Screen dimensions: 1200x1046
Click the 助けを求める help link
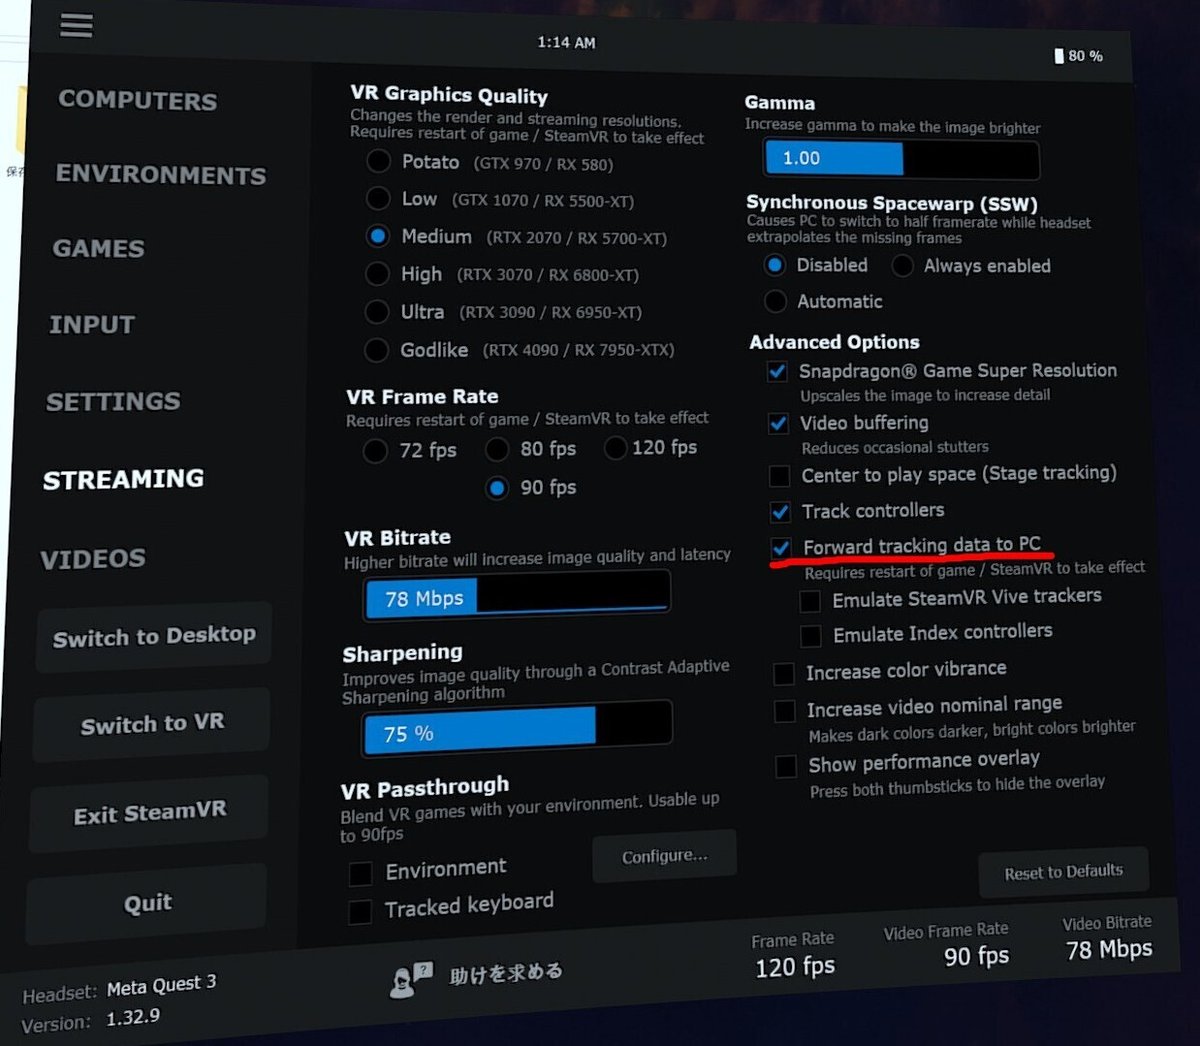(x=505, y=972)
